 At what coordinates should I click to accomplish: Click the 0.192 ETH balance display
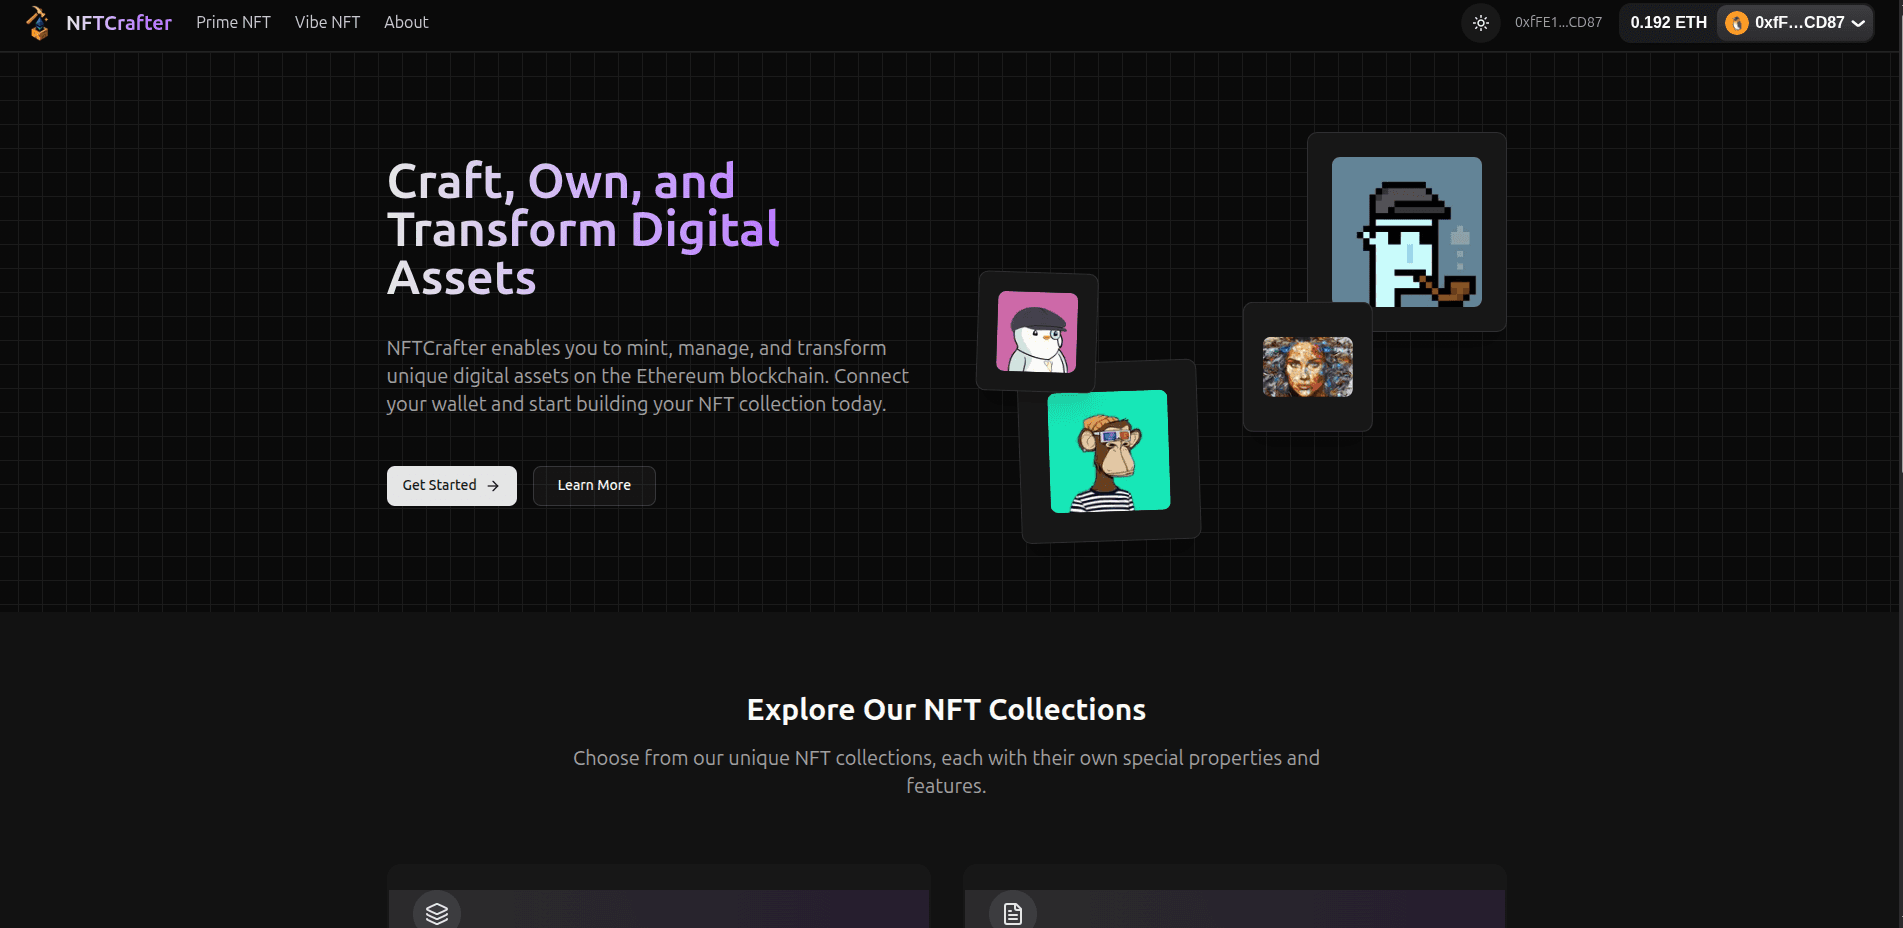pos(1667,22)
